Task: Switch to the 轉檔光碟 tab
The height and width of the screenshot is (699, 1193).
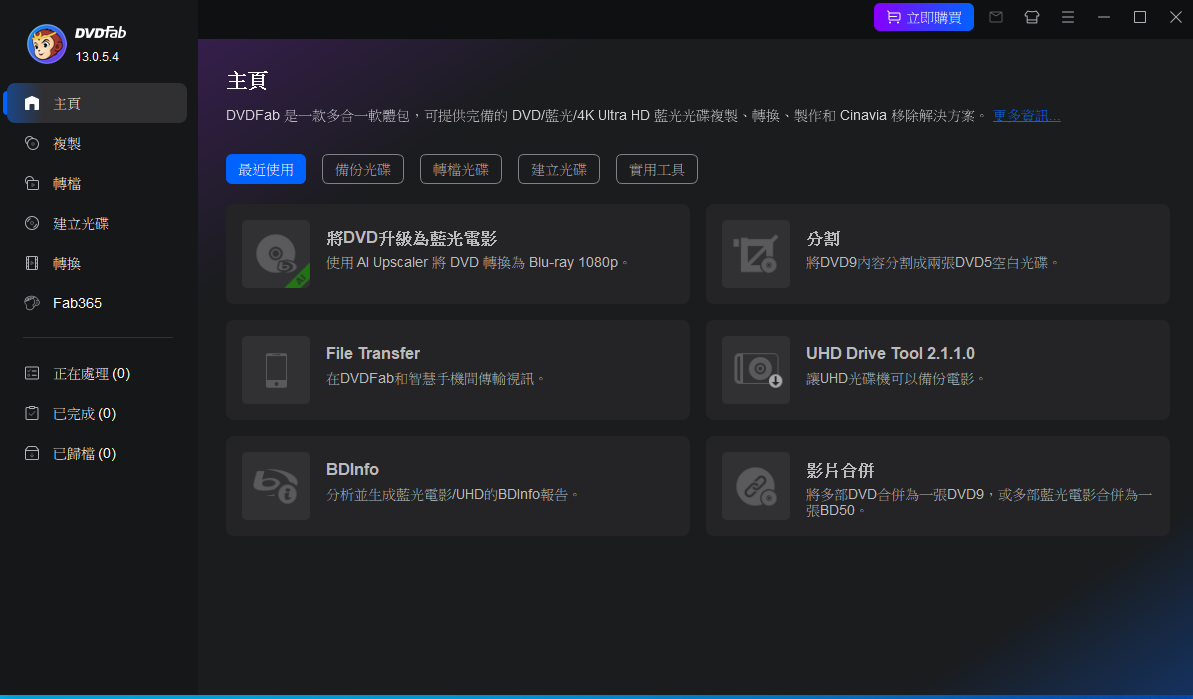Action: 461,170
